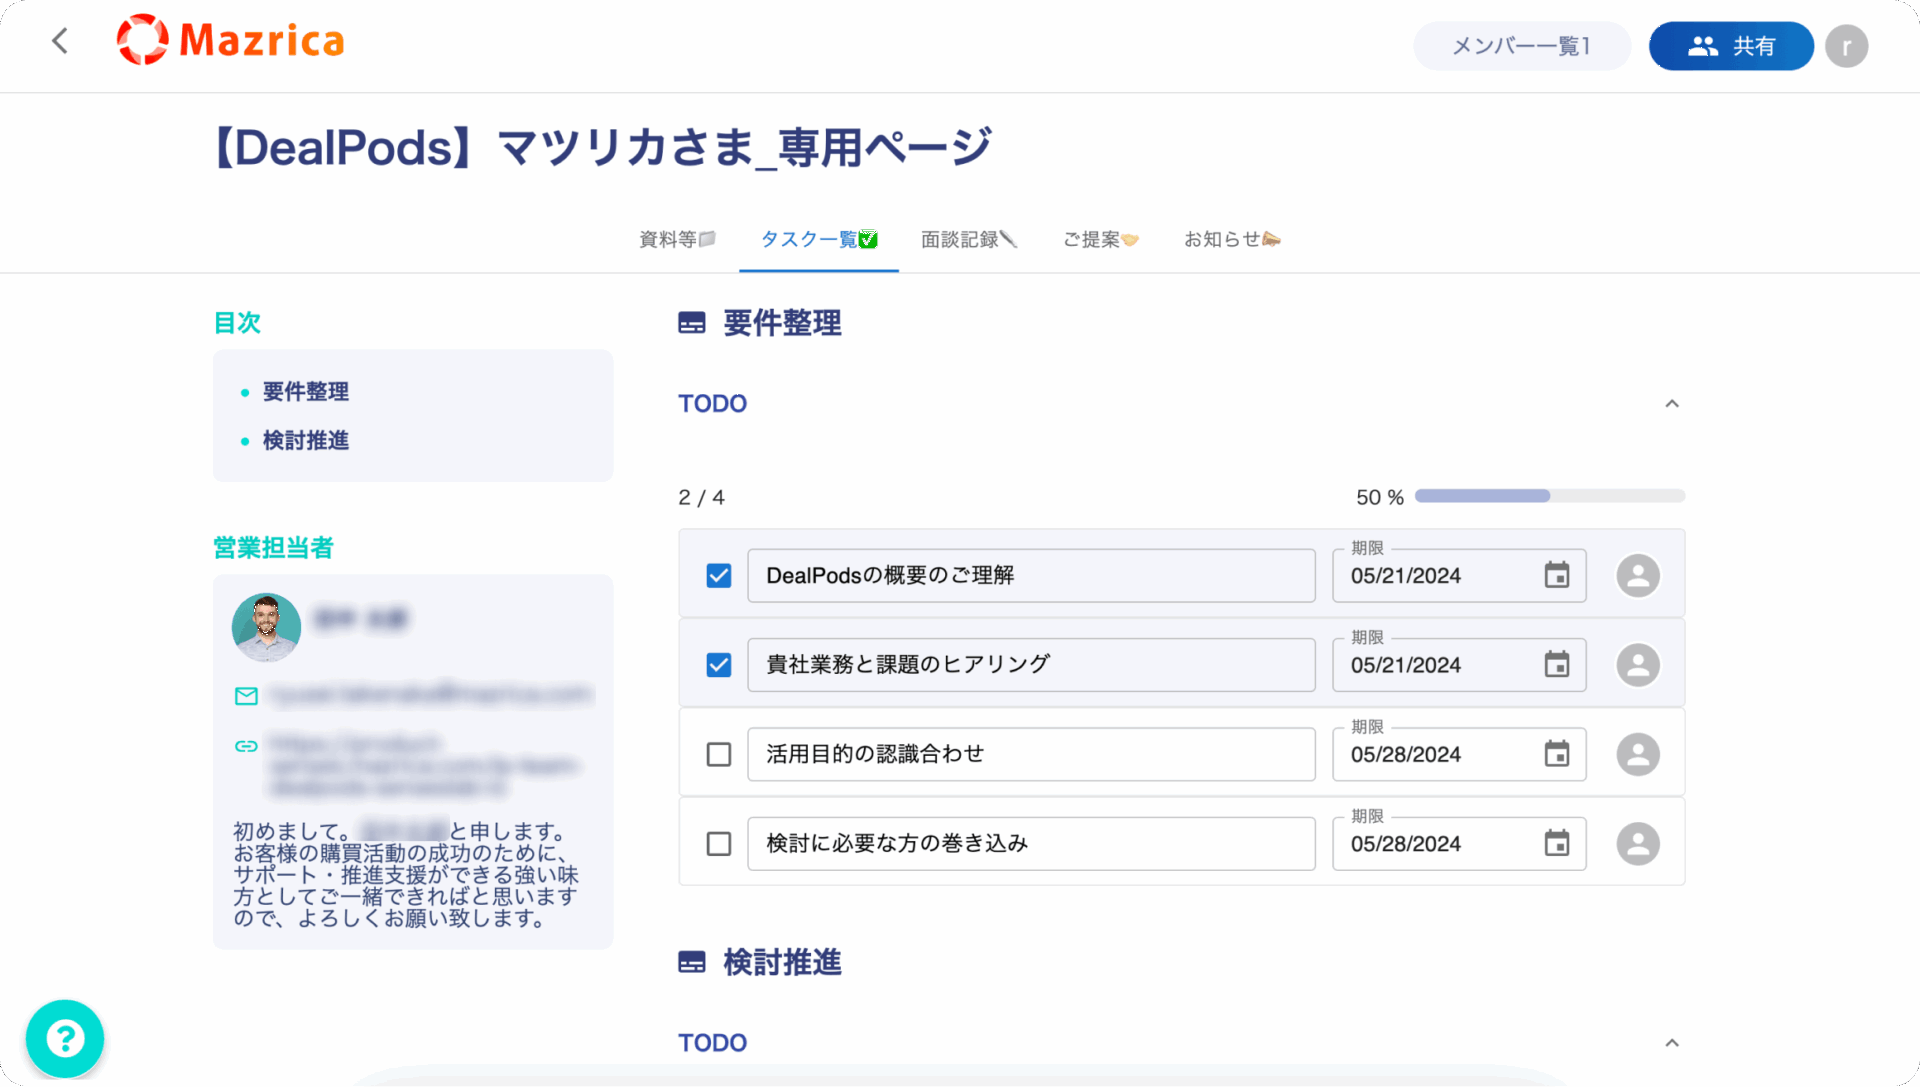Click the 共有 share button
The width and height of the screenshot is (1920, 1087).
1731,46
